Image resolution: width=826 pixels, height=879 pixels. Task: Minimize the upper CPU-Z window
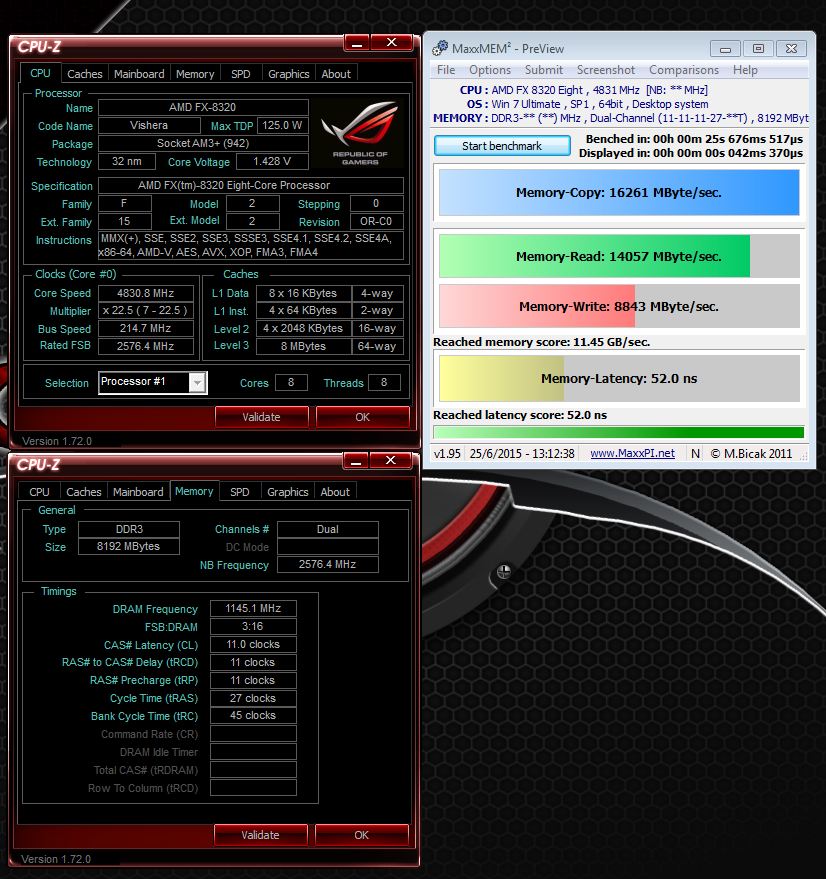tap(357, 43)
